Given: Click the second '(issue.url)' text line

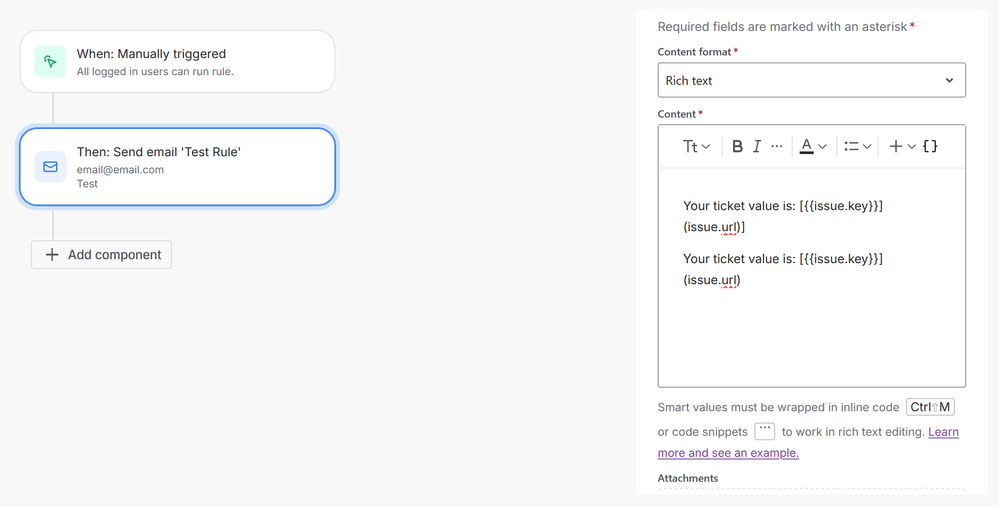Looking at the screenshot, I should tap(712, 280).
